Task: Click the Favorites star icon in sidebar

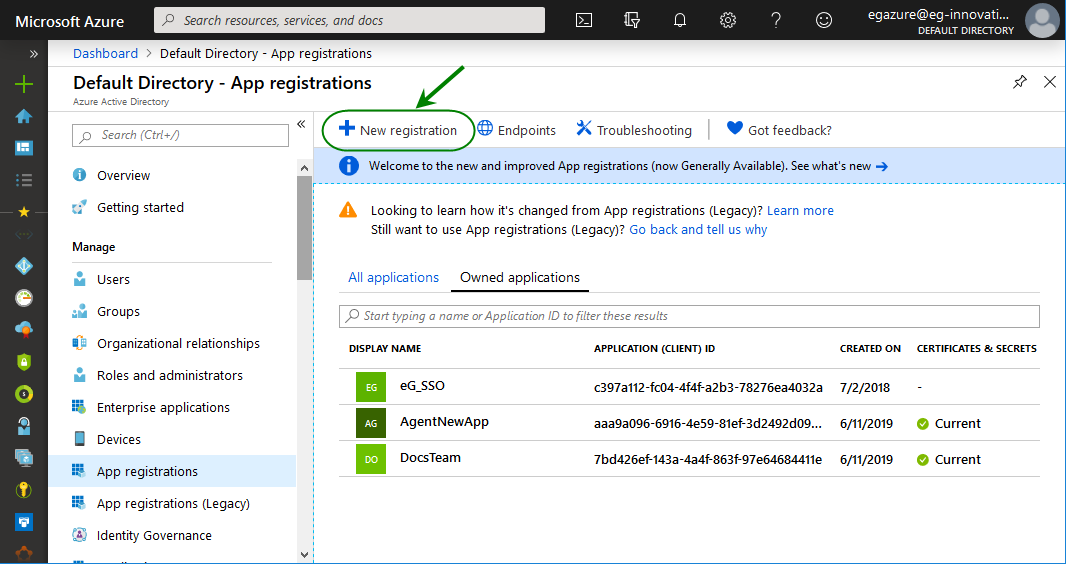Action: [24, 212]
